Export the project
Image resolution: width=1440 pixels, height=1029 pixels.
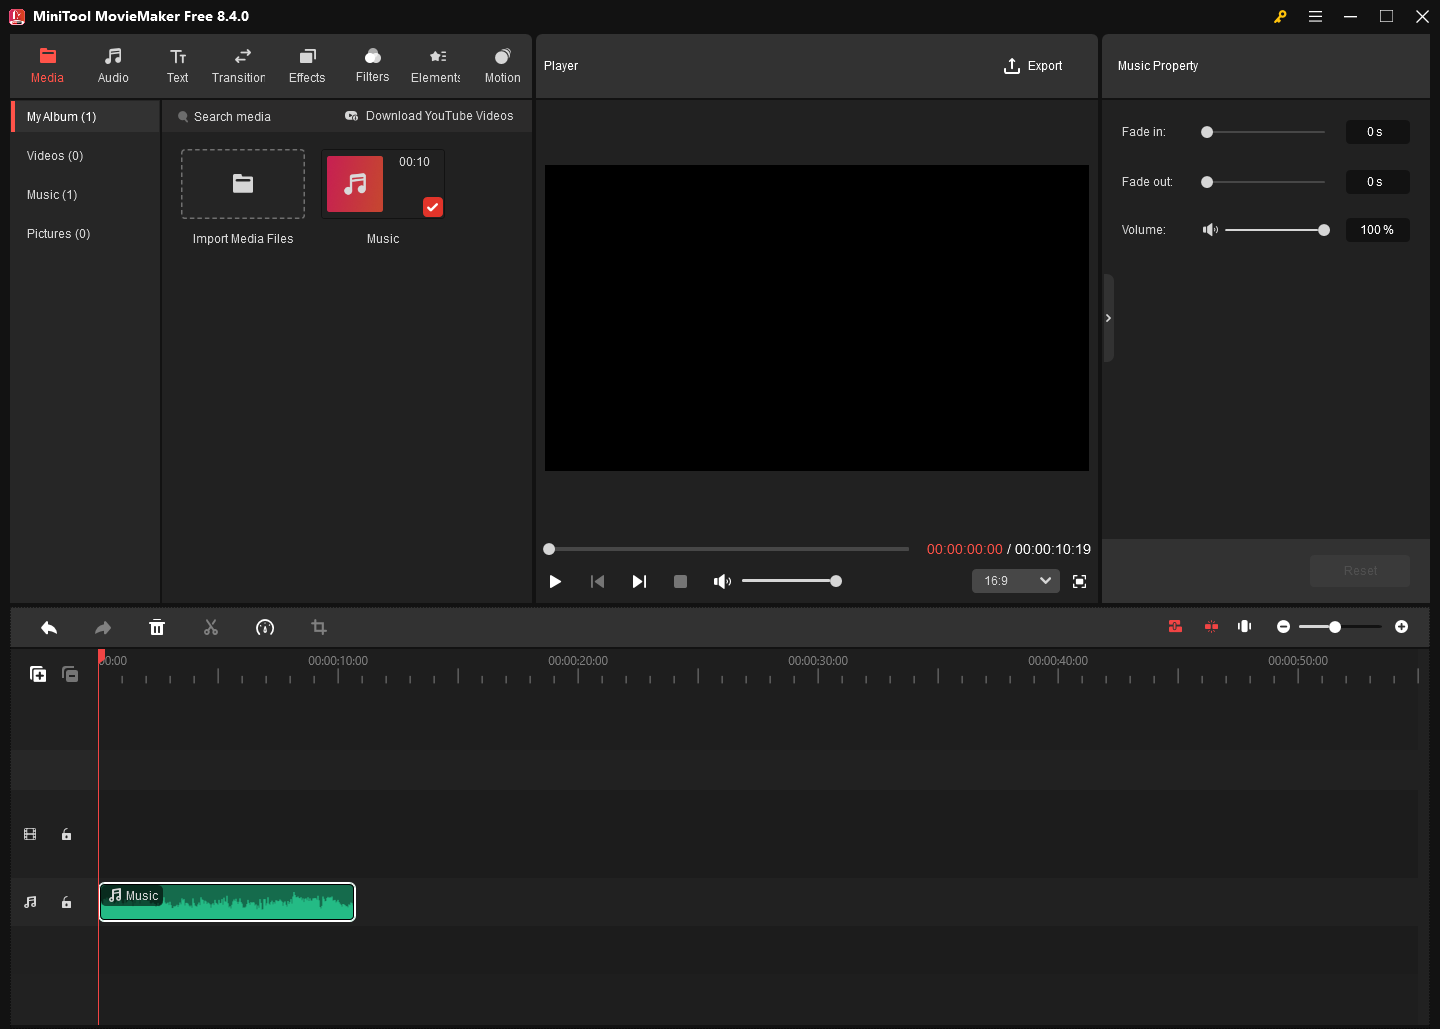coord(1033,65)
